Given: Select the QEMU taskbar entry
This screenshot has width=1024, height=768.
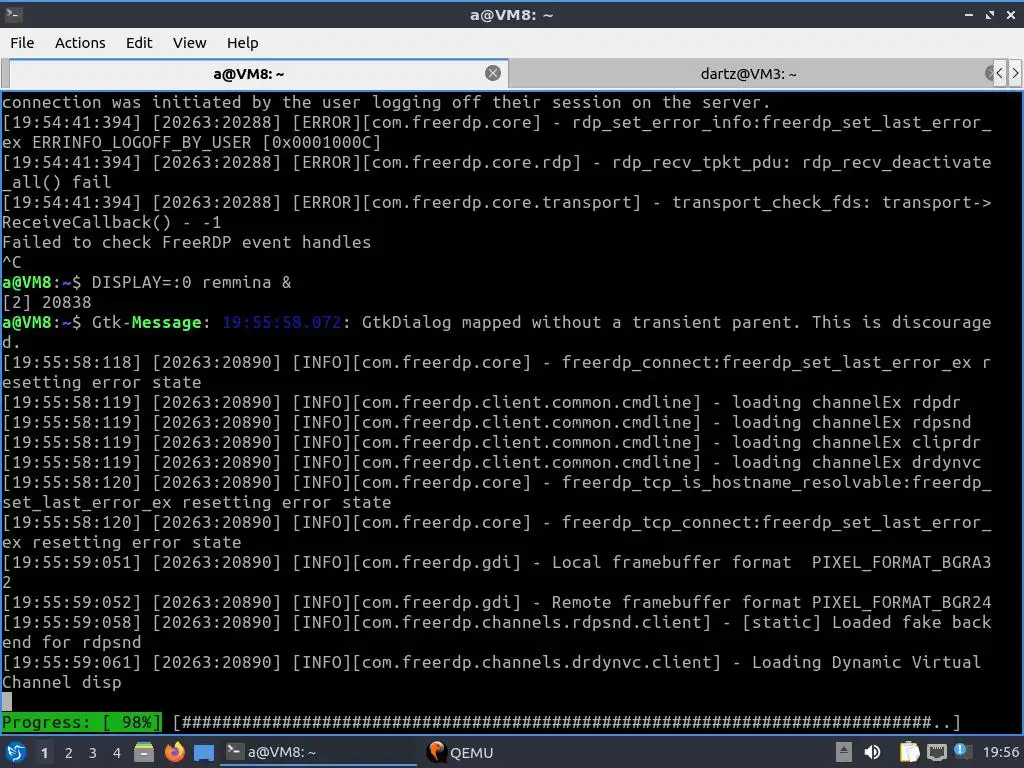Looking at the screenshot, I should (x=460, y=752).
